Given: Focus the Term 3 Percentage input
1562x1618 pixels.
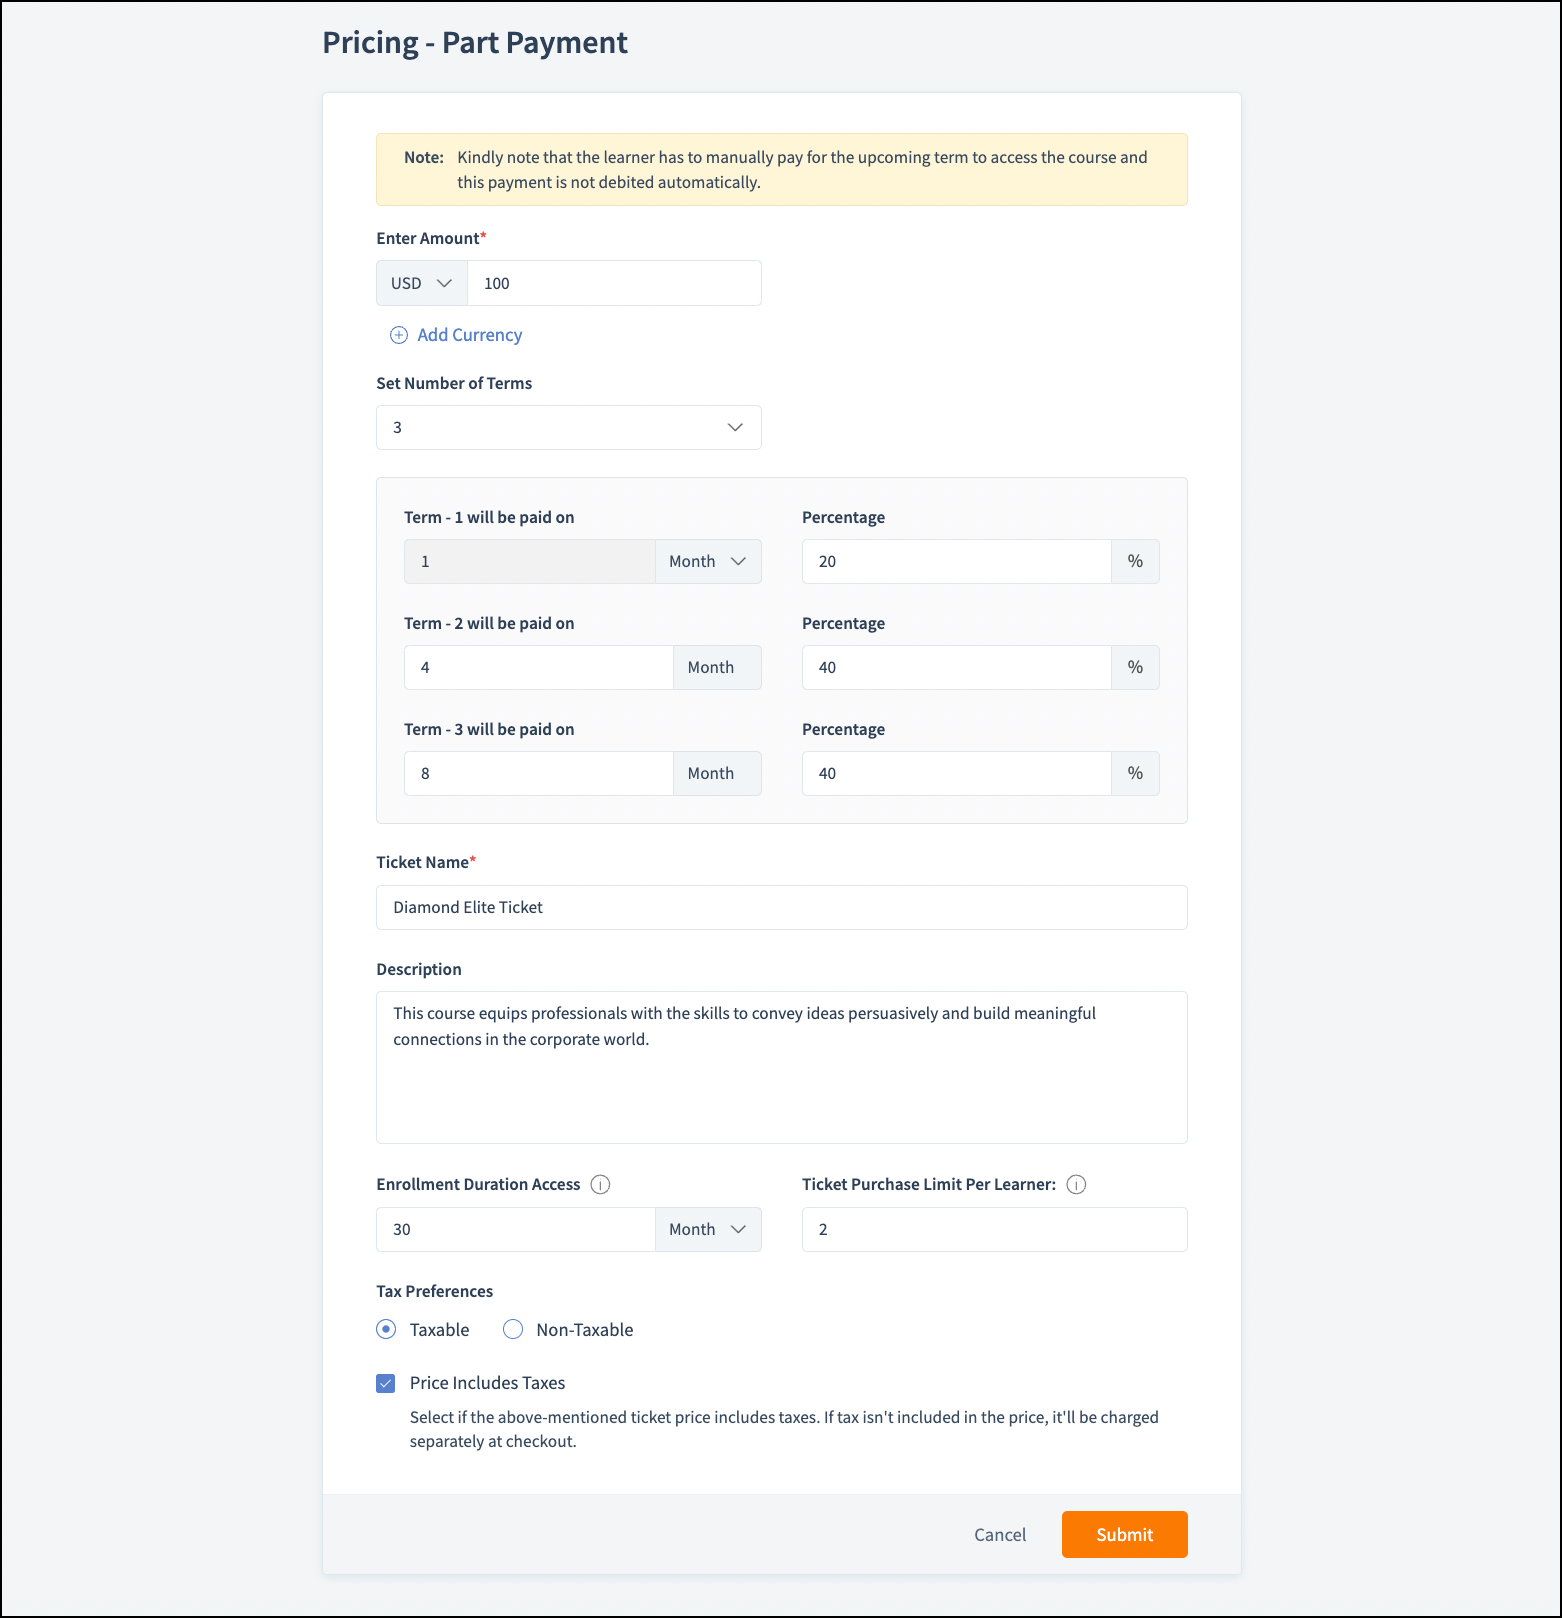Looking at the screenshot, I should [x=956, y=773].
